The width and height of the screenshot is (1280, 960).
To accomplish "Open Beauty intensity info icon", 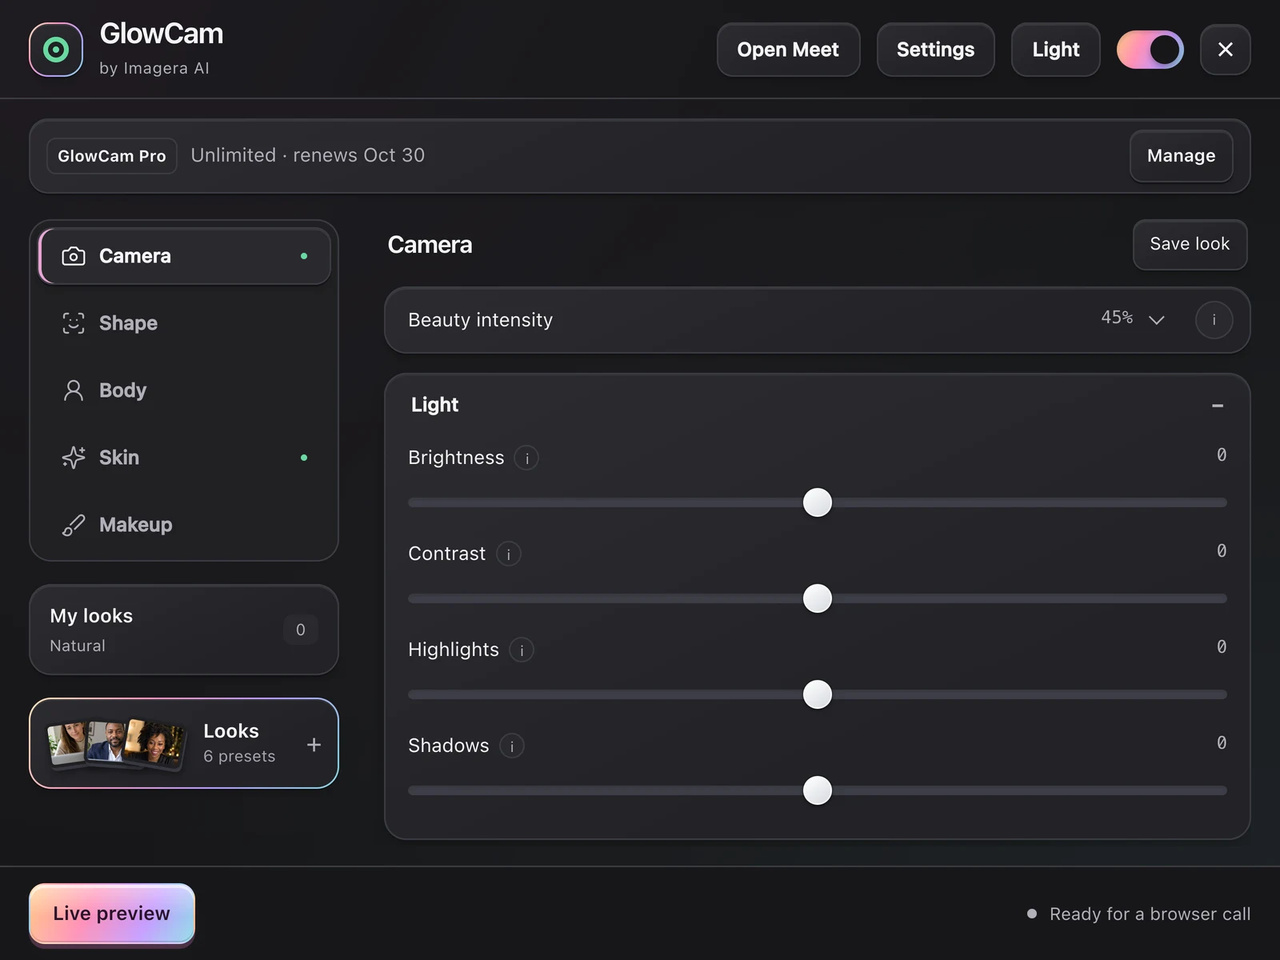I will coord(1214,320).
